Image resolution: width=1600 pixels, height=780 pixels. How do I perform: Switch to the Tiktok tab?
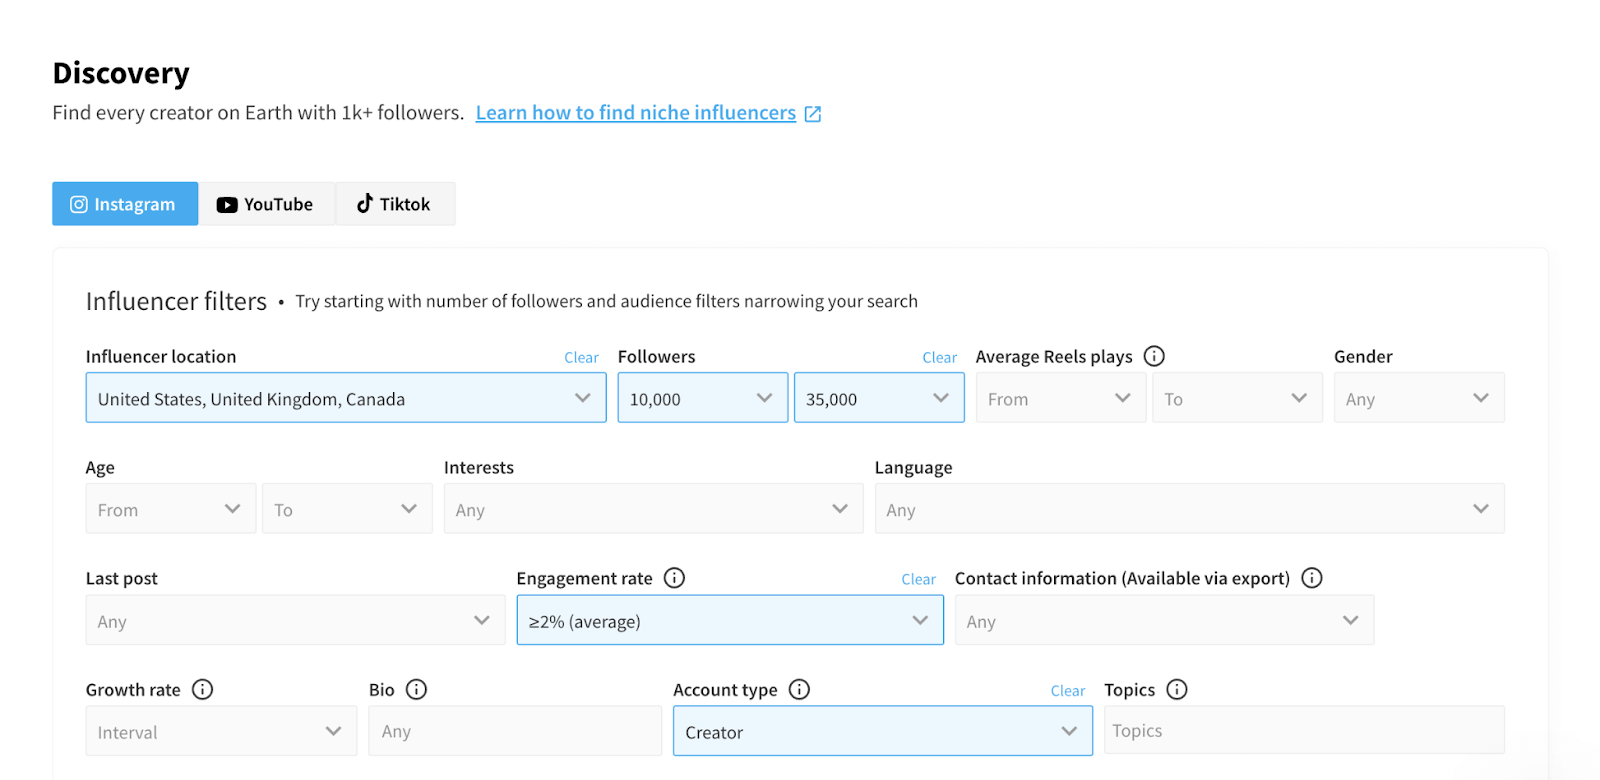point(395,204)
